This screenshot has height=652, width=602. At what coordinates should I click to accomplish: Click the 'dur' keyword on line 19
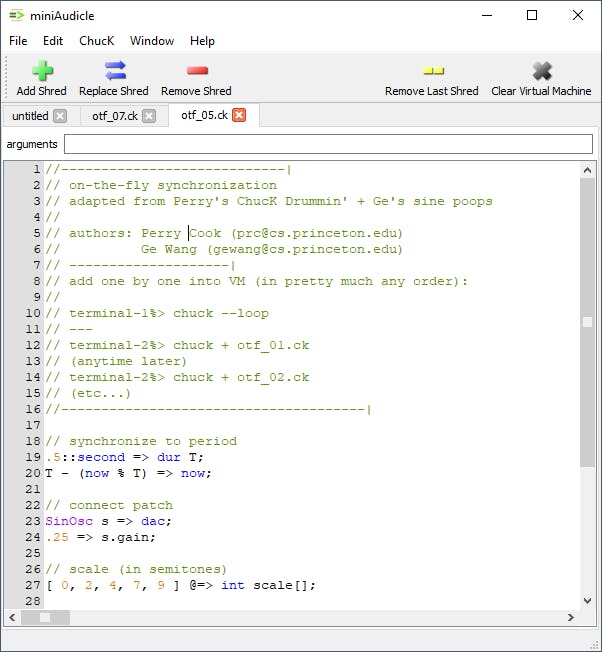click(x=169, y=457)
